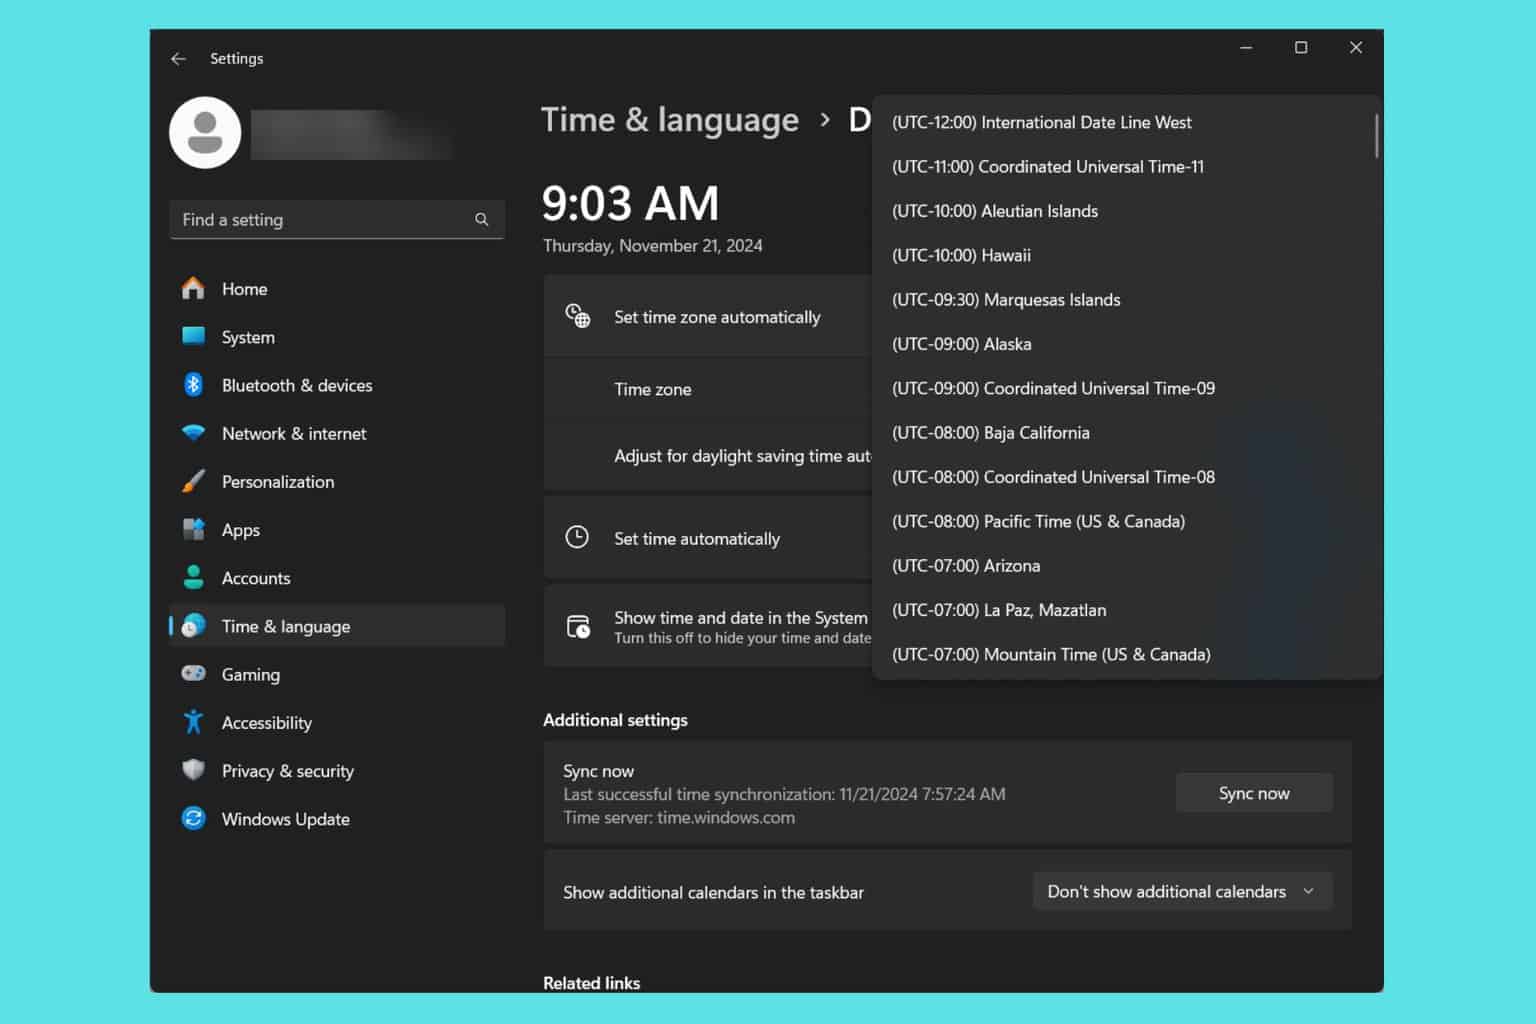Click the user profile avatar
The height and width of the screenshot is (1024, 1536).
[205, 133]
